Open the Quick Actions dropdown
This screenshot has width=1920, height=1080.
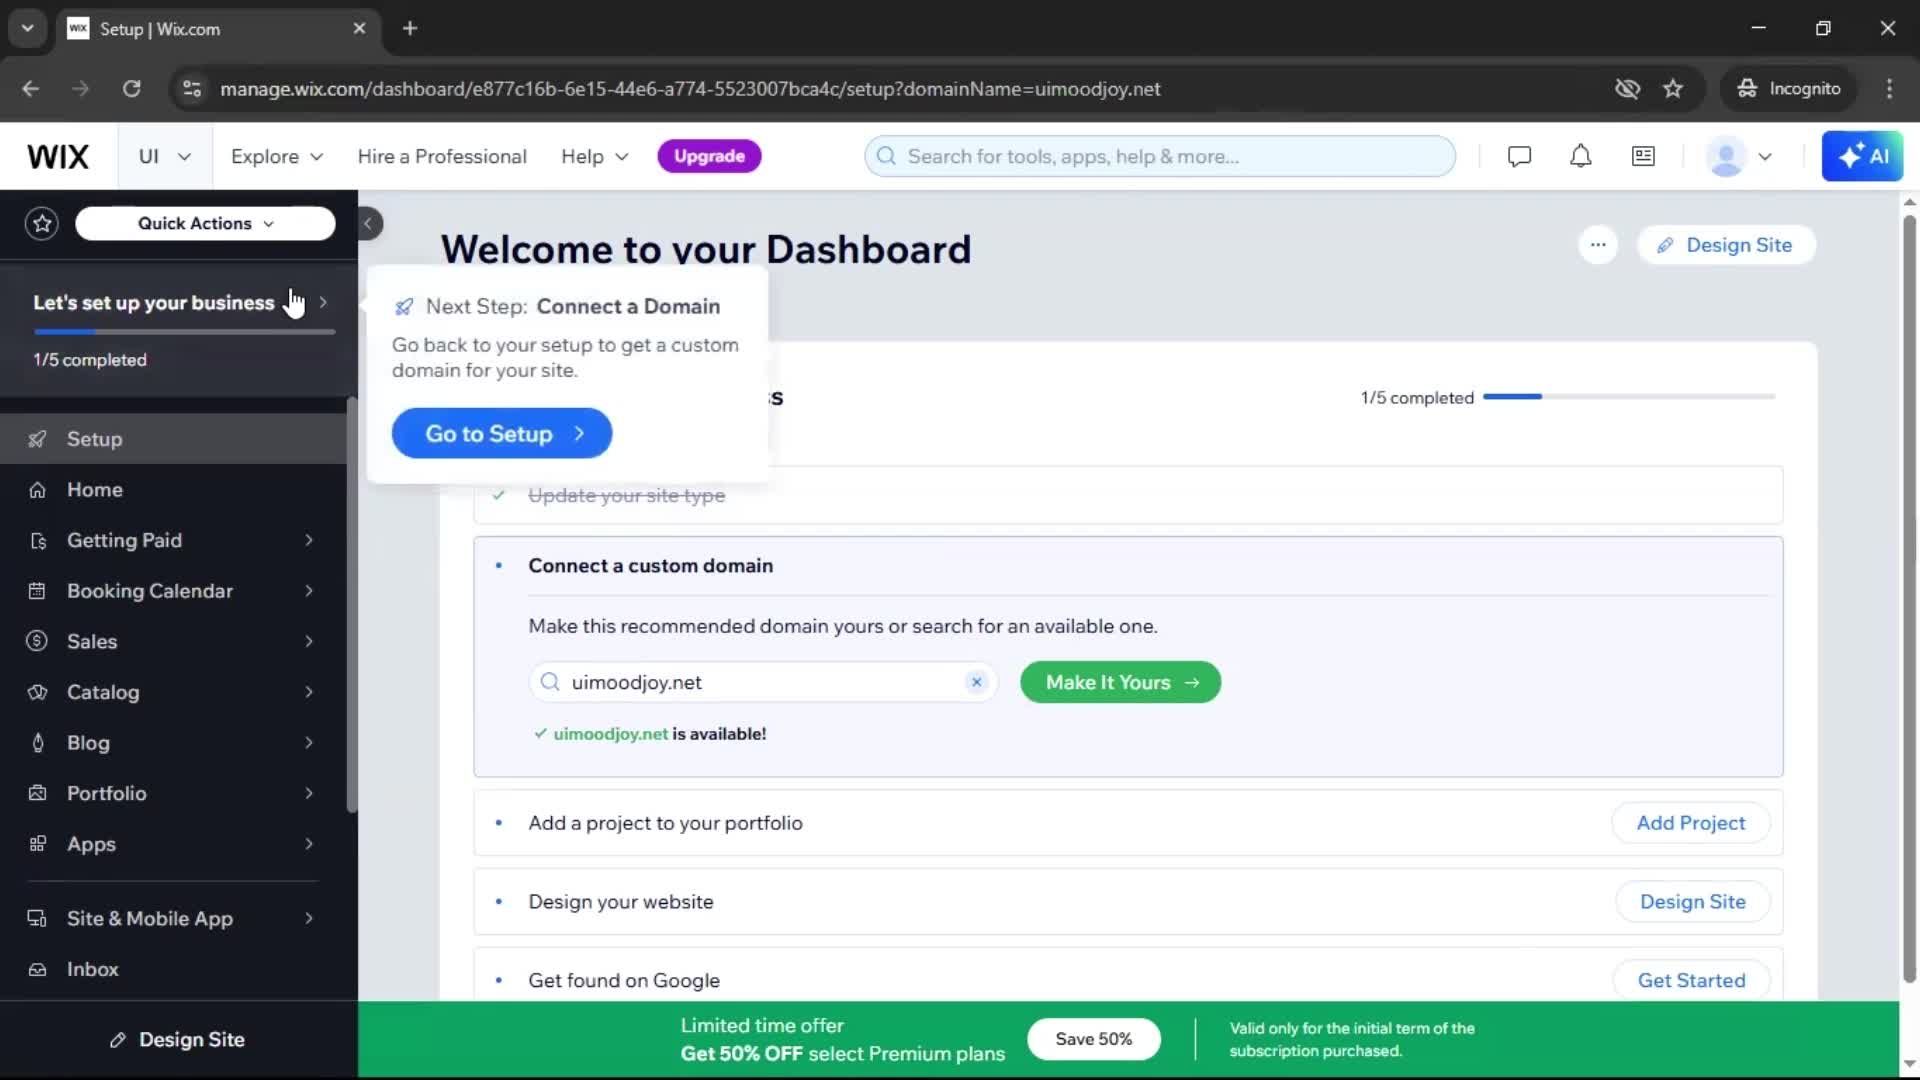point(205,223)
